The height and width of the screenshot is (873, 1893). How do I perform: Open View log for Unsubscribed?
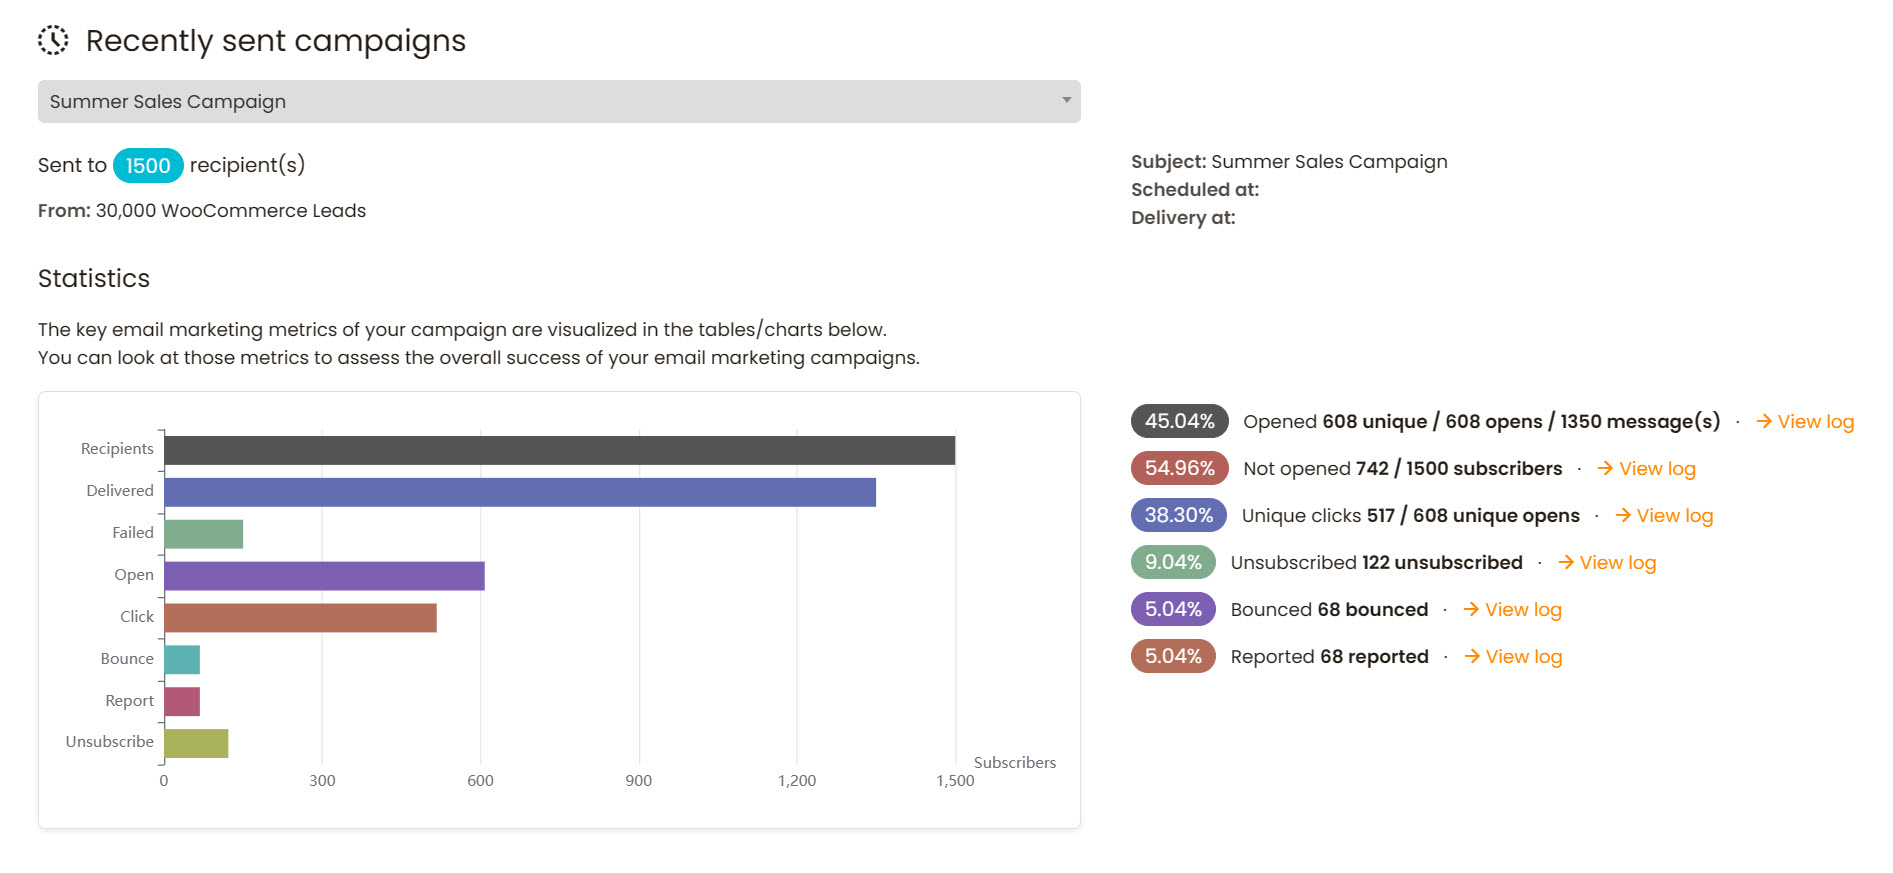click(x=1607, y=563)
